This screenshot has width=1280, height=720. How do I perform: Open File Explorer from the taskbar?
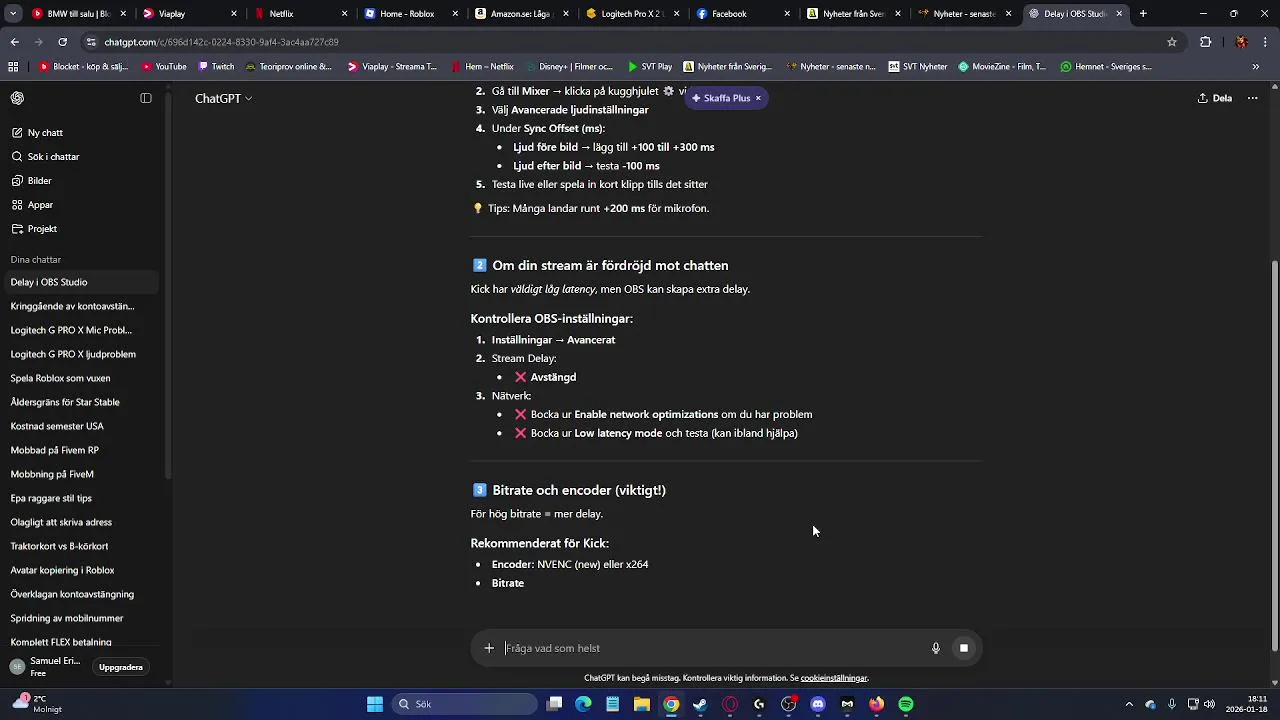pos(642,704)
